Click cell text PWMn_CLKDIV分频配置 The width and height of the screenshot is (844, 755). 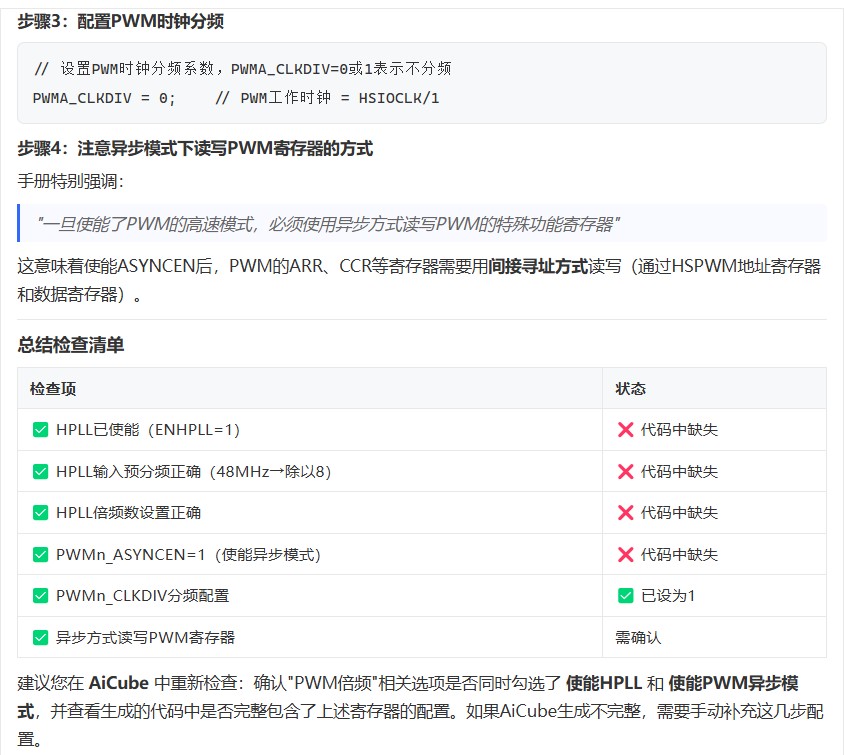point(143,596)
